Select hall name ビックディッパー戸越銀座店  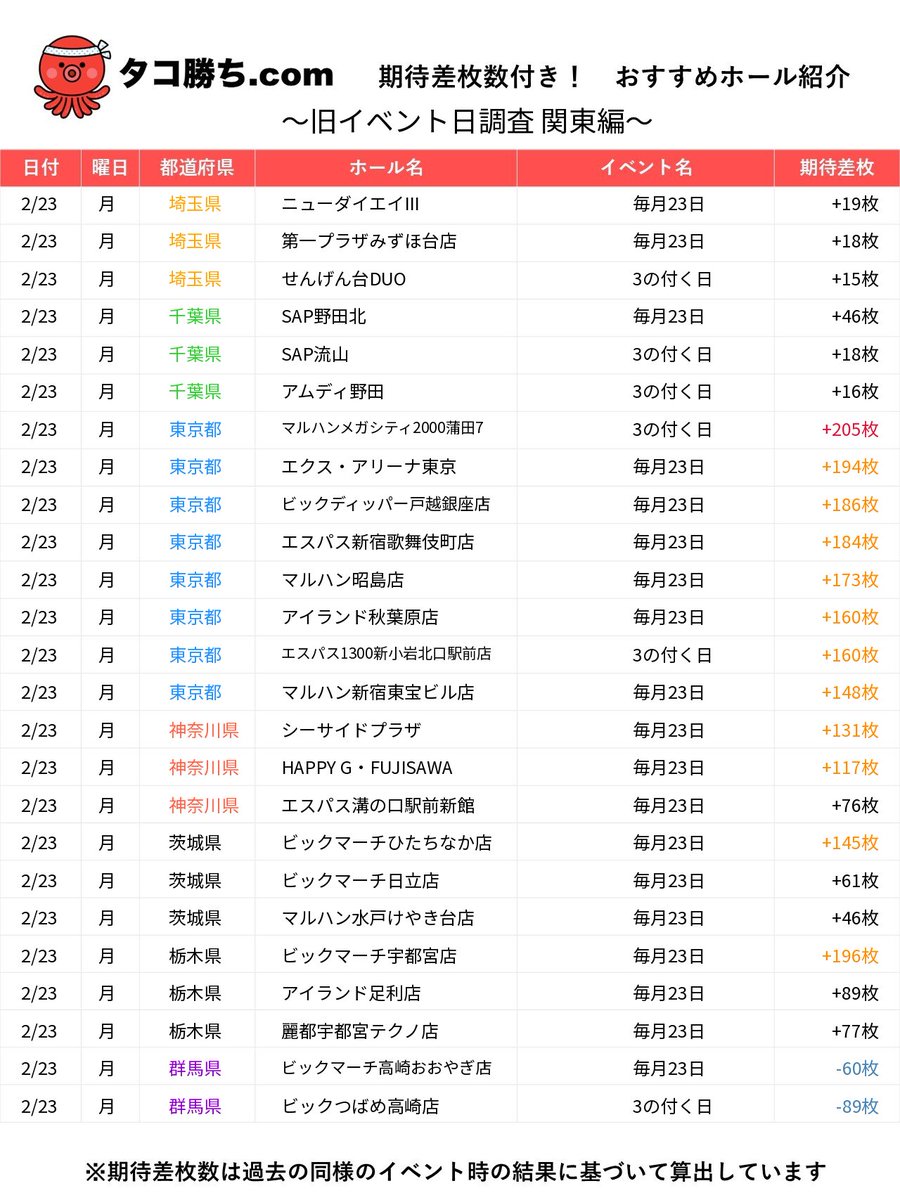[386, 504]
